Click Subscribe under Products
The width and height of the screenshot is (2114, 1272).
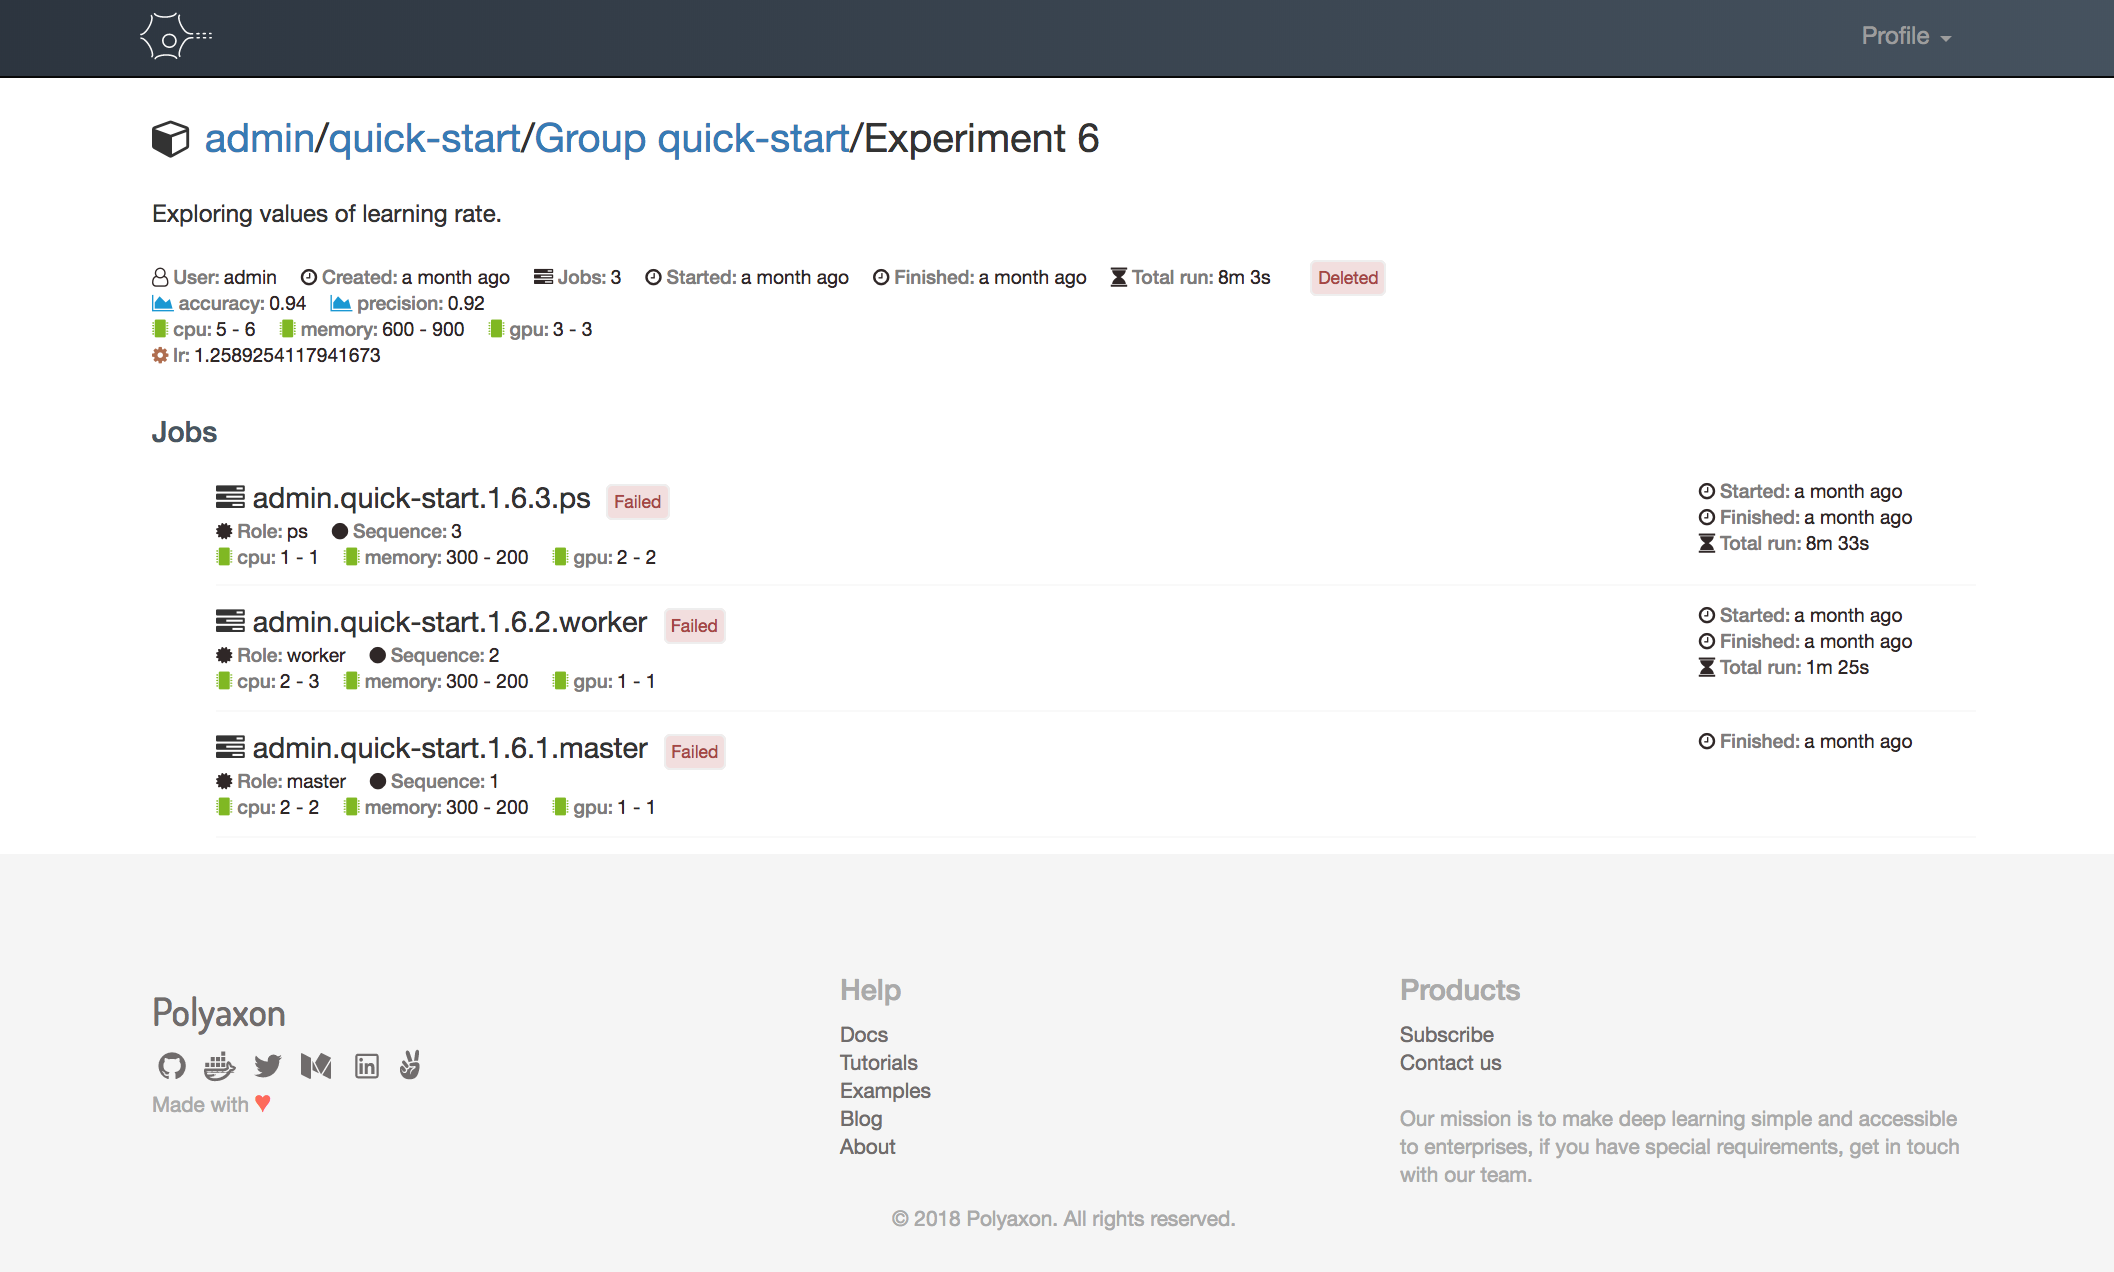1446,1035
